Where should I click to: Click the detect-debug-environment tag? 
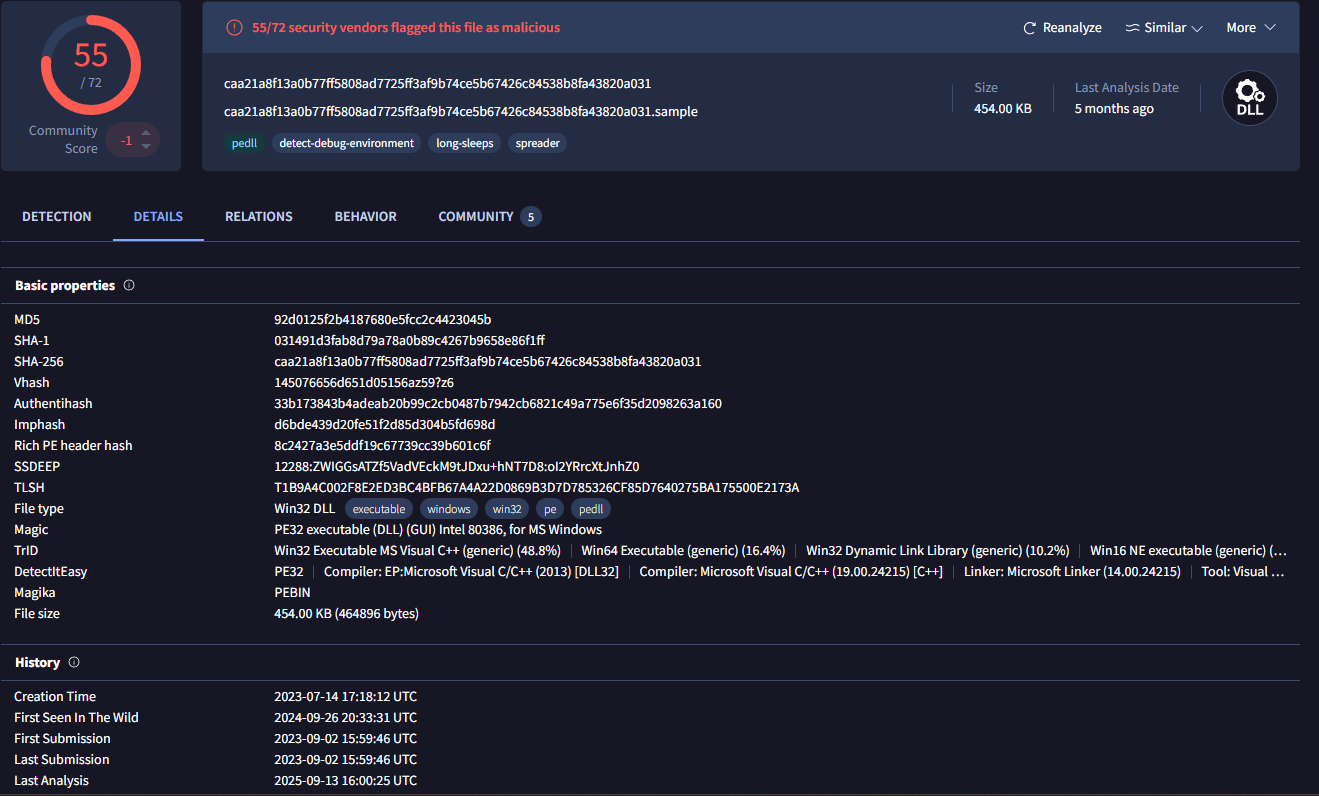346,143
